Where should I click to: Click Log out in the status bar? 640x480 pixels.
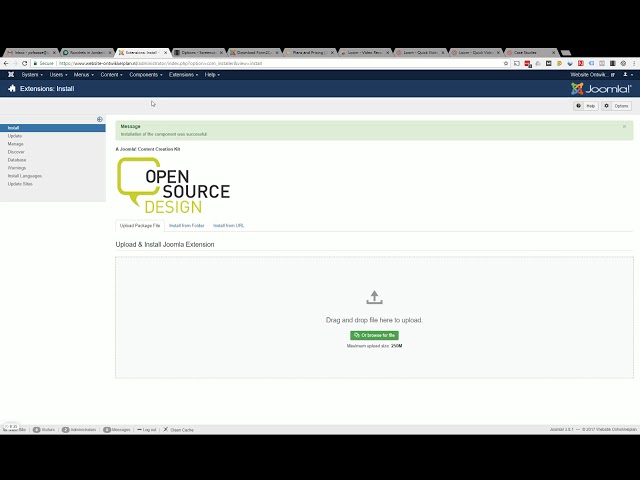click(147, 430)
